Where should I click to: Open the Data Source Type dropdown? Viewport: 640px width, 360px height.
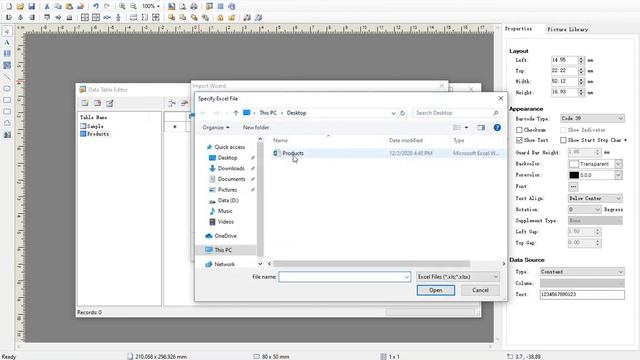coord(582,272)
